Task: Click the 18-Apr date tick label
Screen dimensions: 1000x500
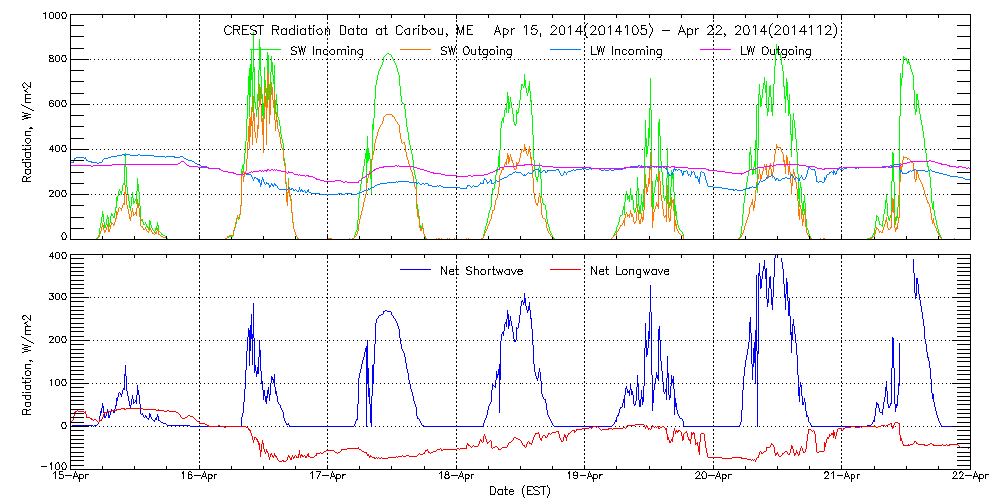Action: pos(456,477)
